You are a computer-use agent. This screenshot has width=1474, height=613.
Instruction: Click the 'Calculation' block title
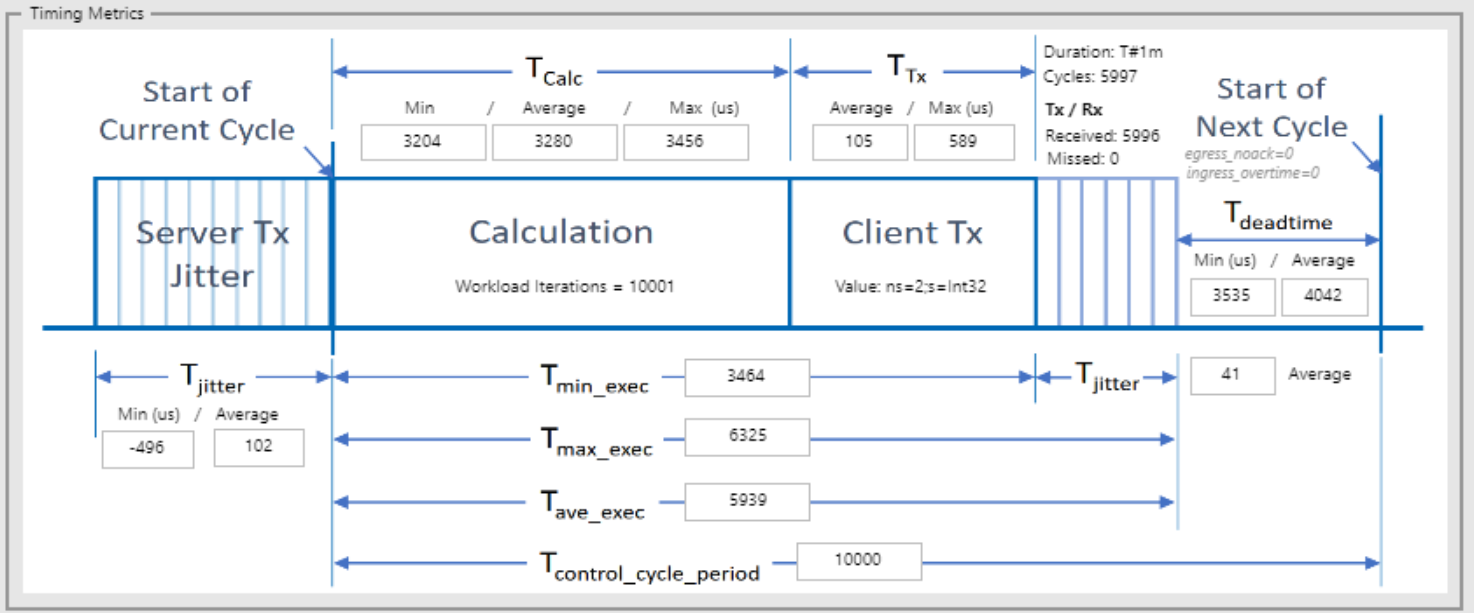pos(561,232)
